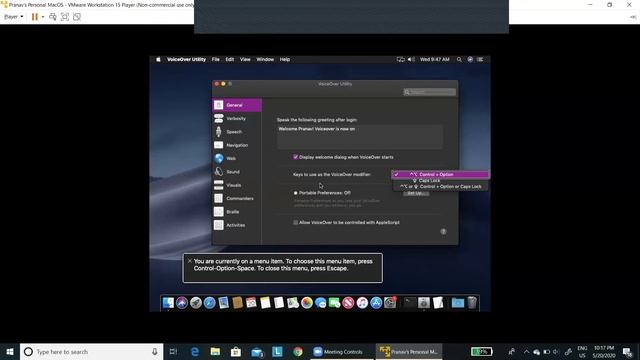Open the Window menu
The height and width of the screenshot is (360, 640).
click(x=265, y=60)
